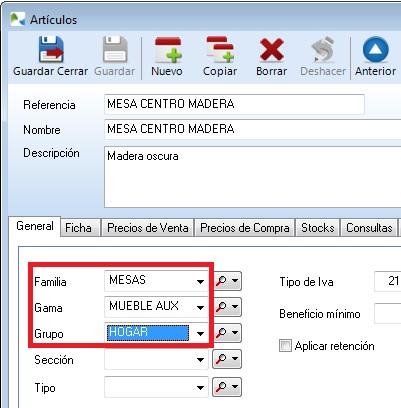Click the Descripción text area
Viewport: 401px width, 408px height.
[x=253, y=177]
